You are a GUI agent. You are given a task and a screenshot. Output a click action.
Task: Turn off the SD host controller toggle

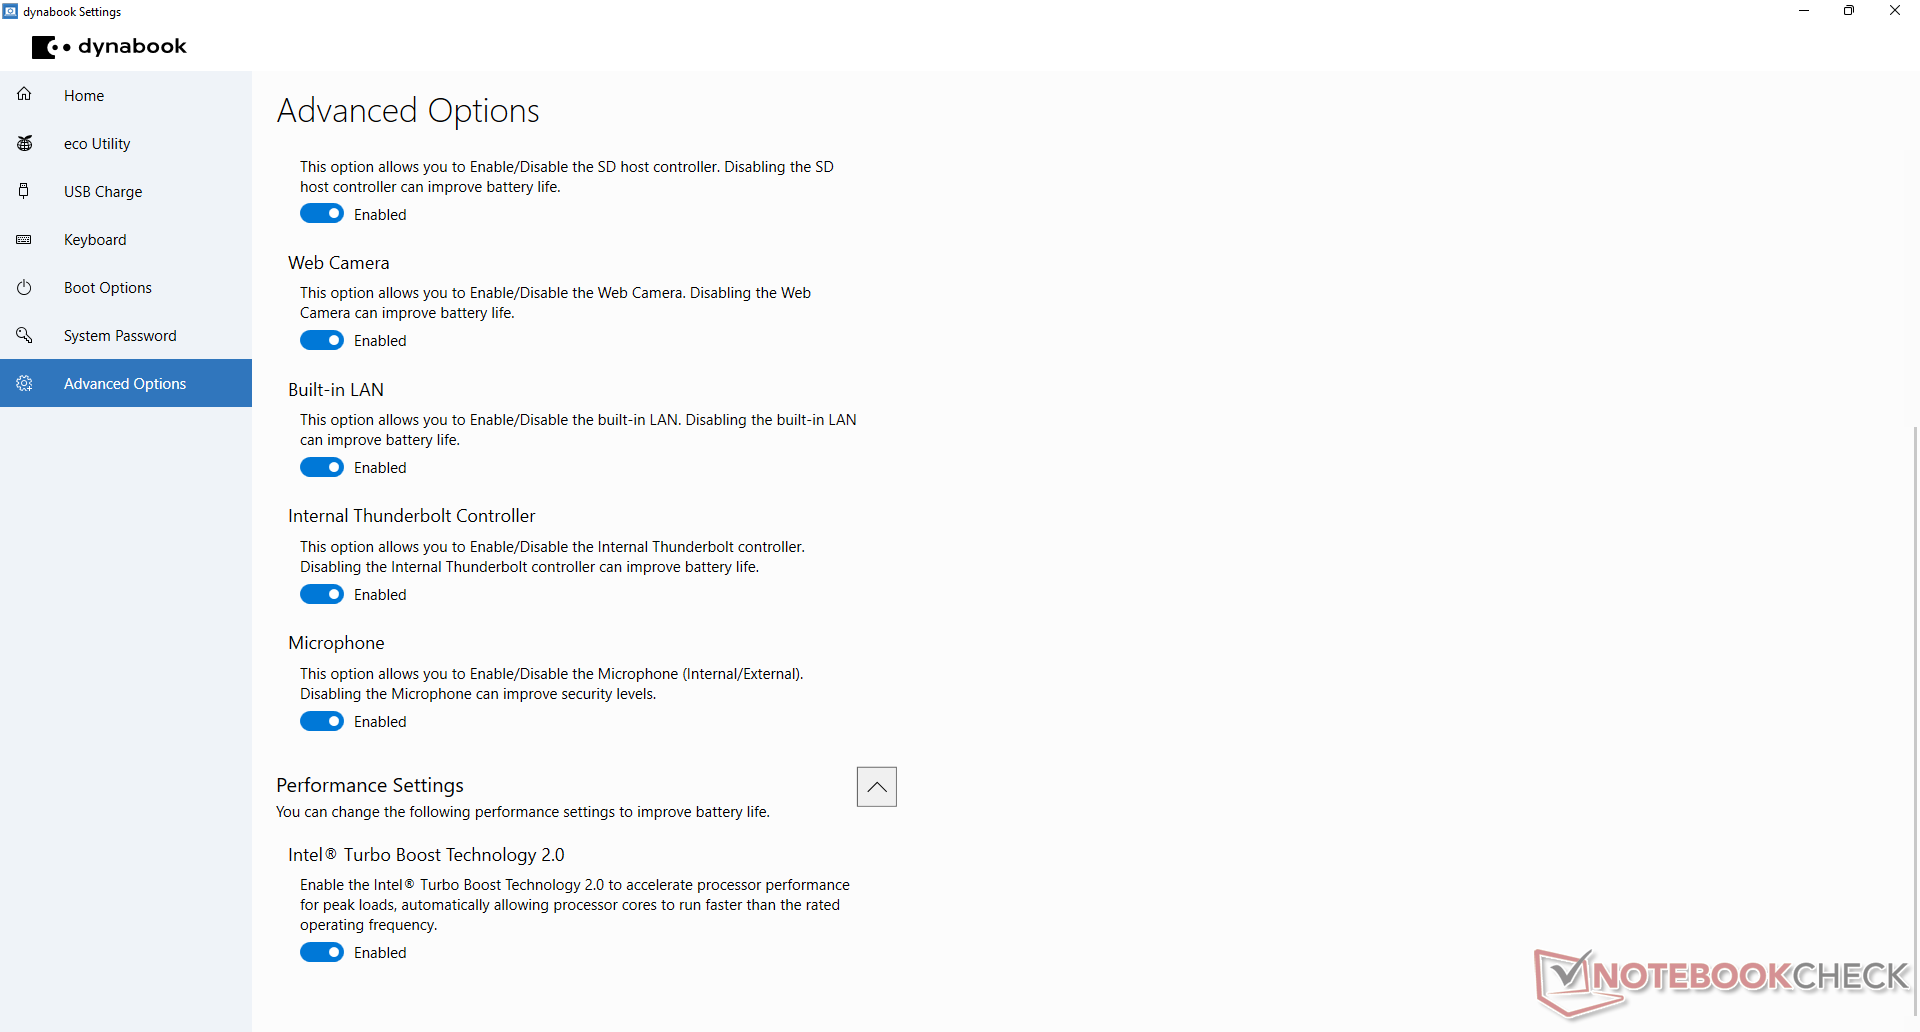(x=322, y=213)
